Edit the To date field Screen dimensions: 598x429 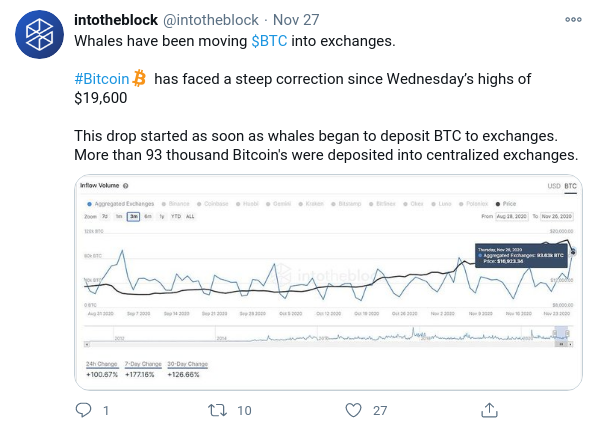(557, 217)
